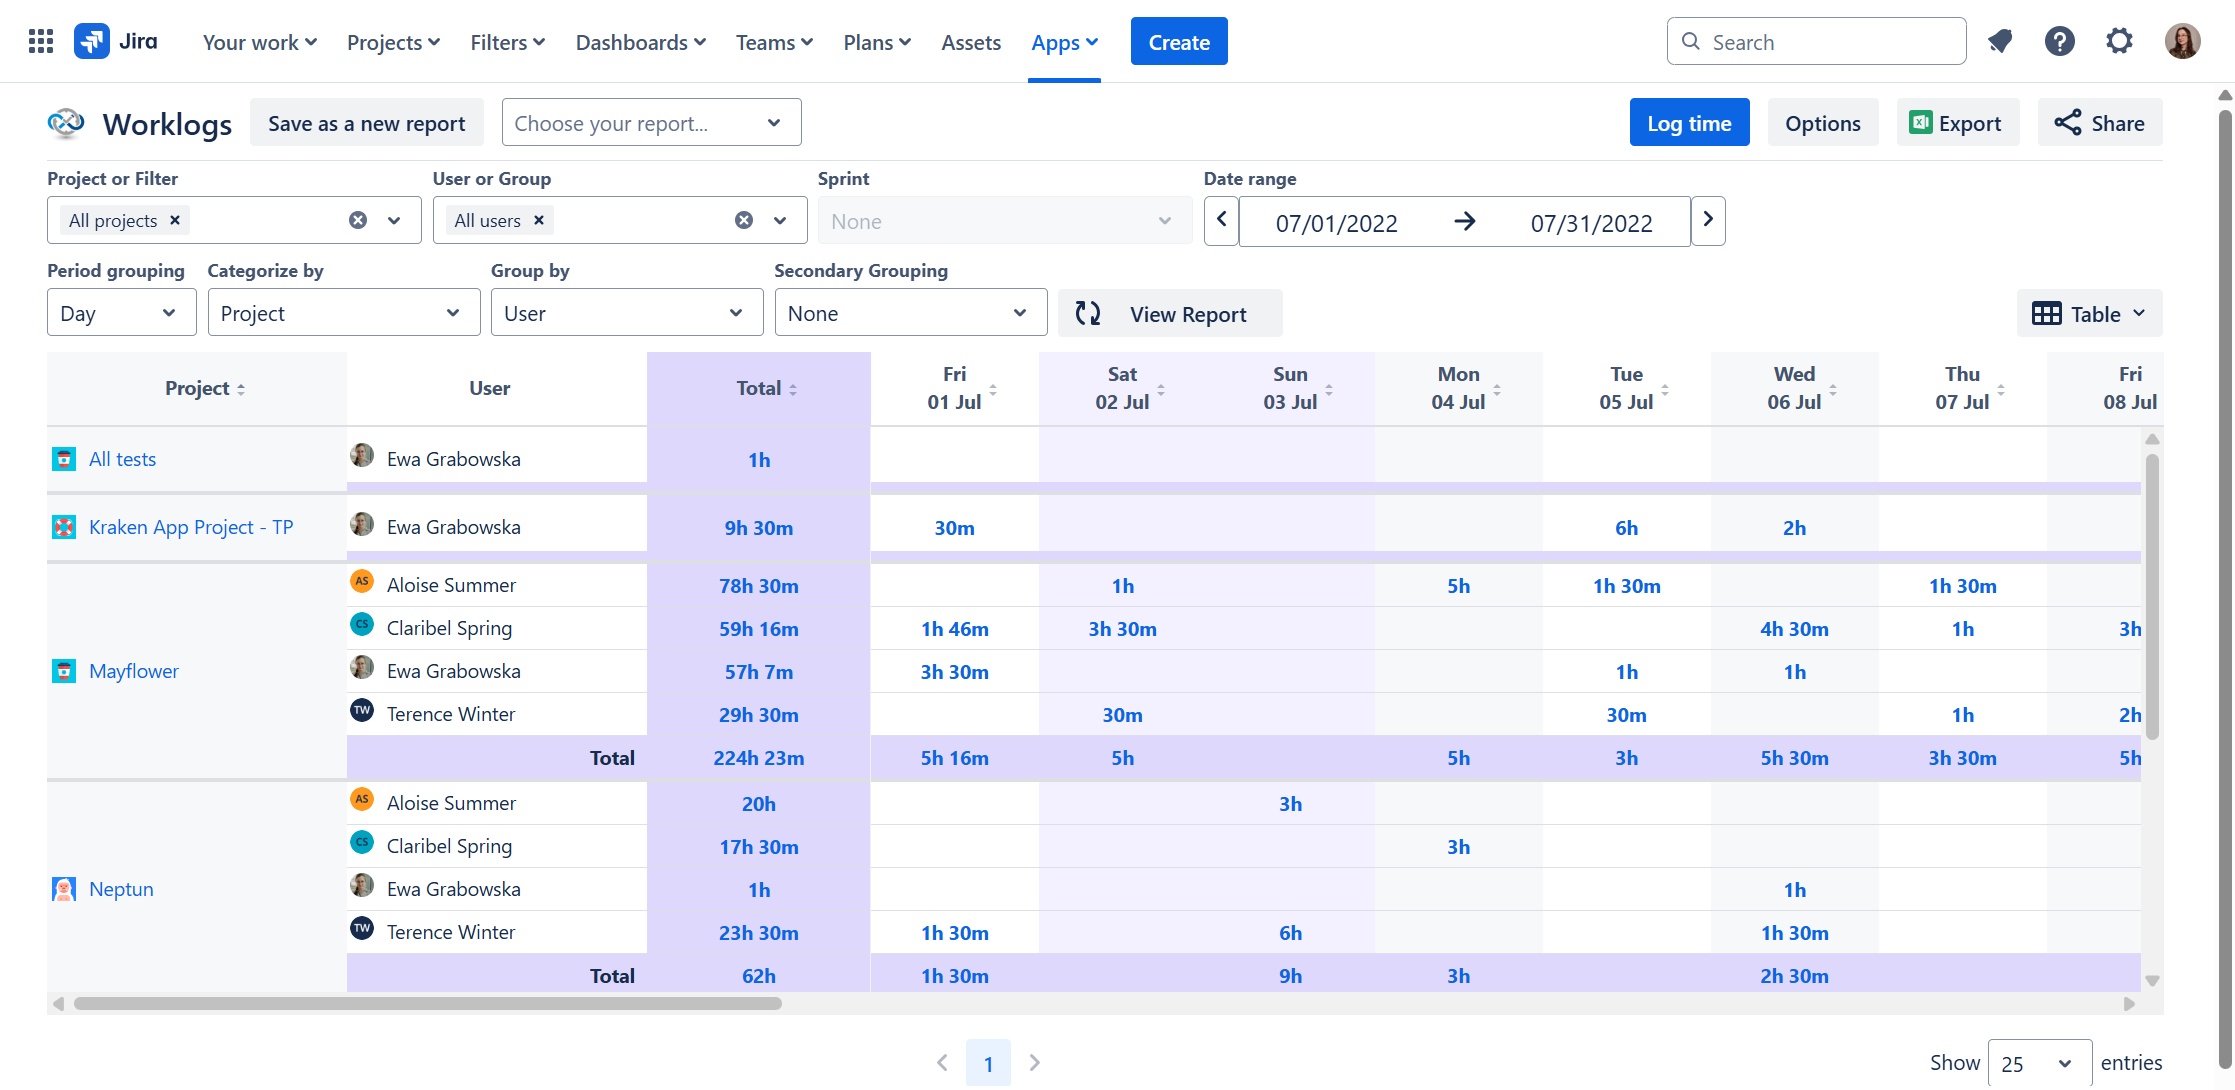Open the notifications icon
The width and height of the screenshot is (2235, 1090).
click(2000, 42)
